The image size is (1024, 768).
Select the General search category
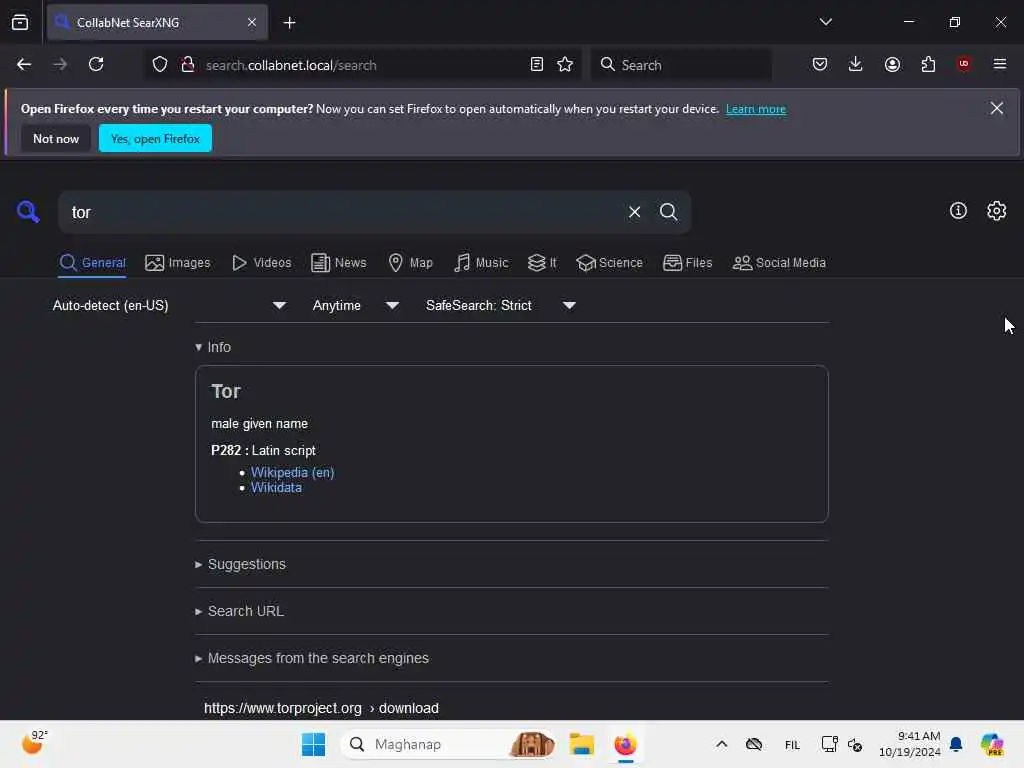(x=92, y=263)
